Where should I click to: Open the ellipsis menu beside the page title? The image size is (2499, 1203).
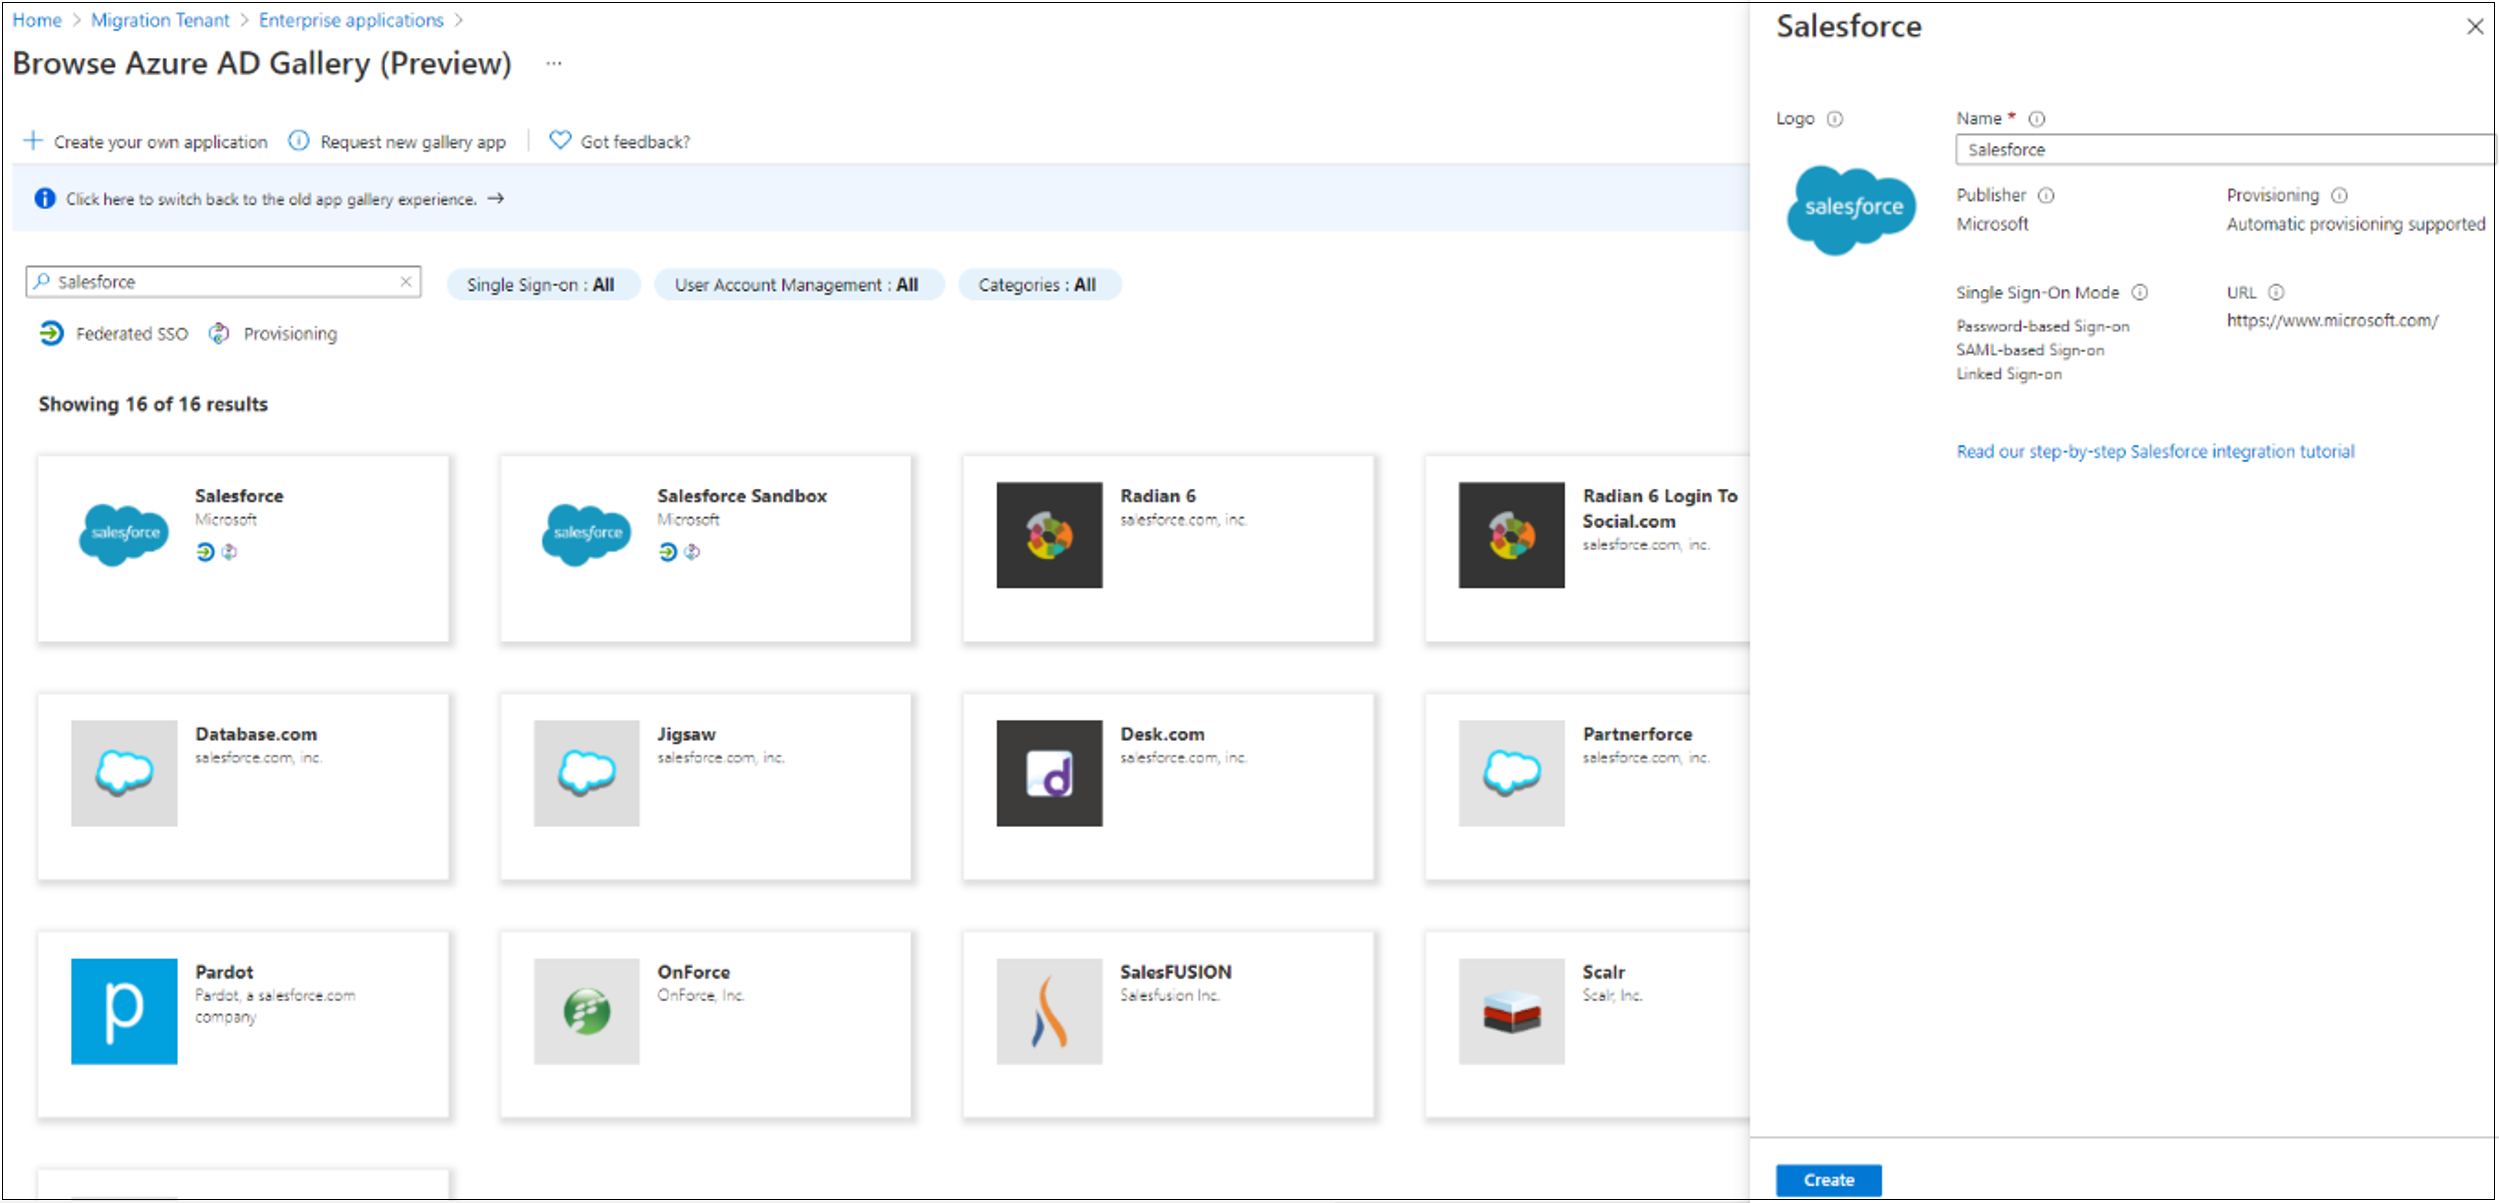pyautogui.click(x=554, y=64)
